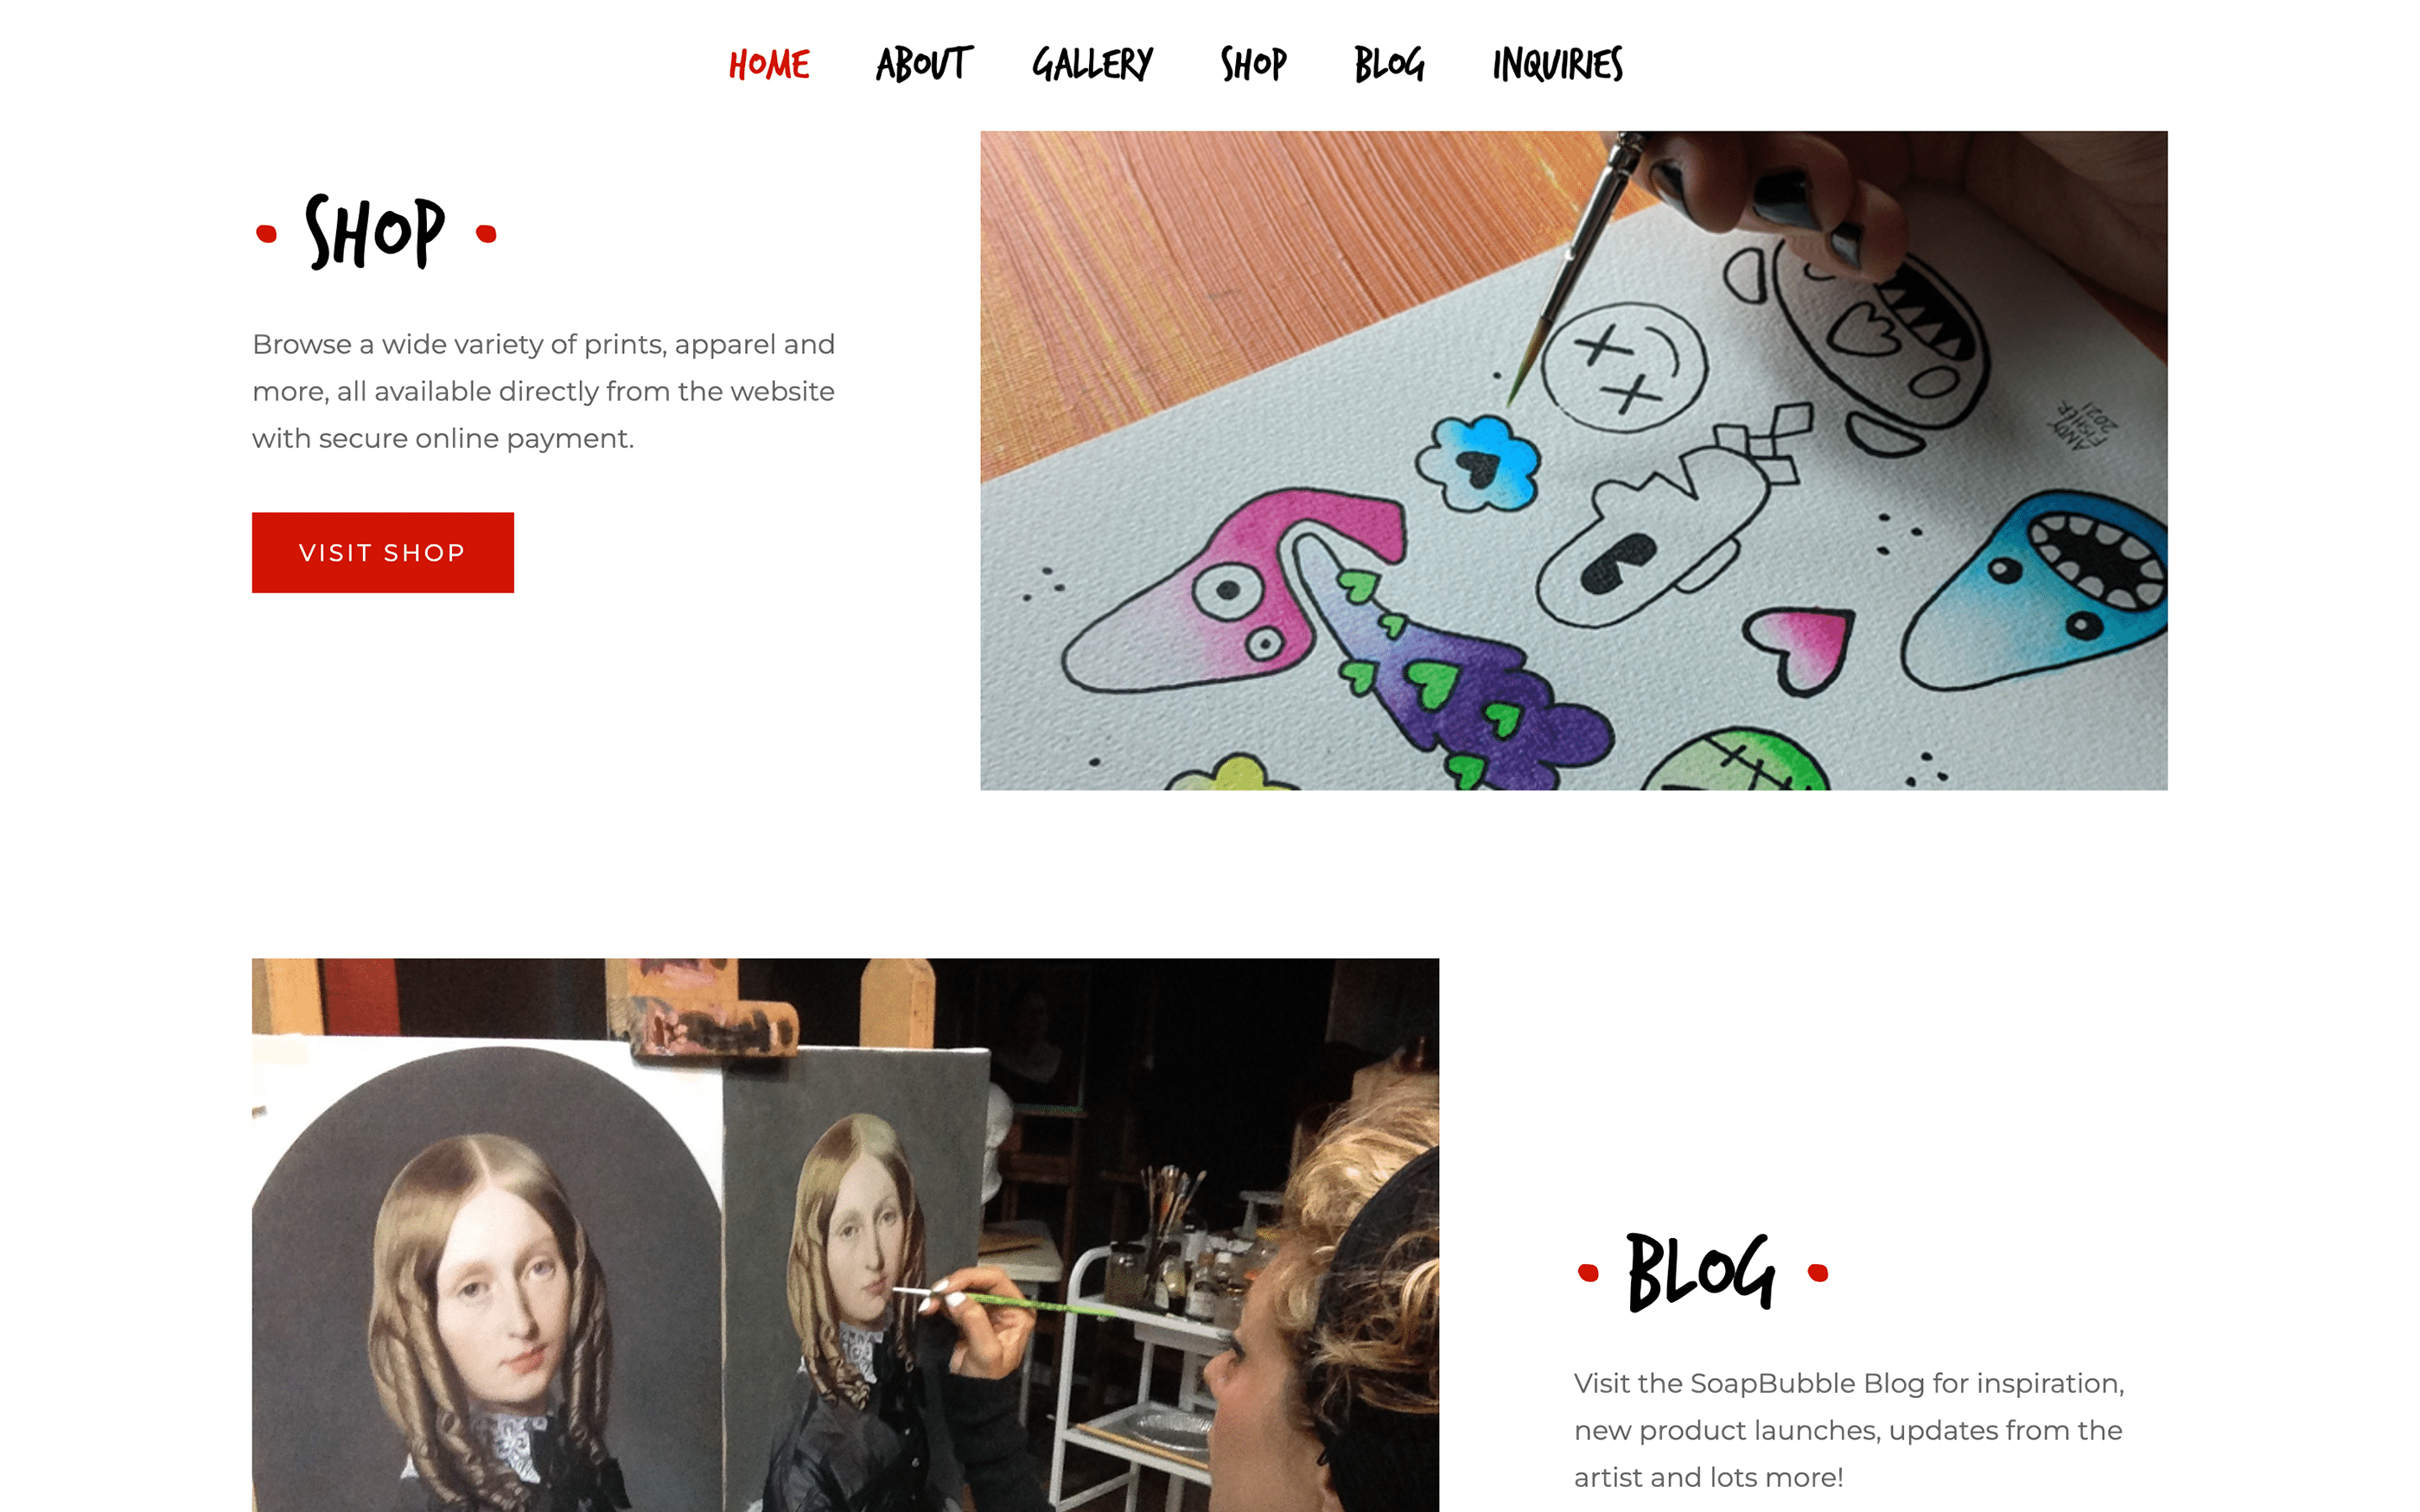Screen dimensions: 2420x1512
Task: Open the Gallery menu item
Action: tap(1092, 64)
